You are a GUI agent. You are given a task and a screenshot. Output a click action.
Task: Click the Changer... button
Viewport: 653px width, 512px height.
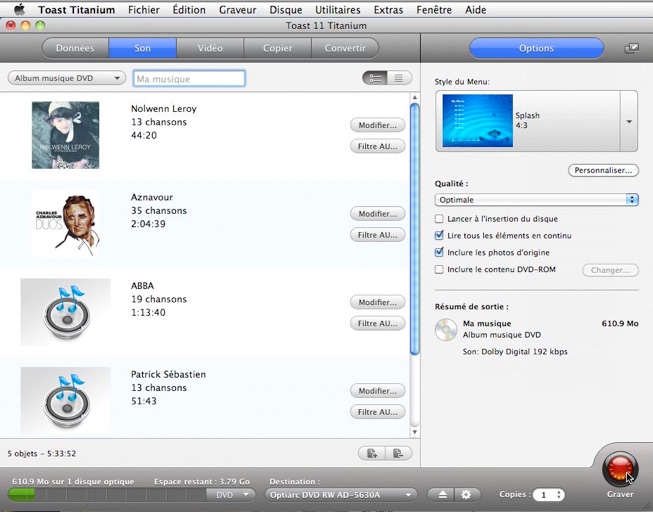(610, 270)
